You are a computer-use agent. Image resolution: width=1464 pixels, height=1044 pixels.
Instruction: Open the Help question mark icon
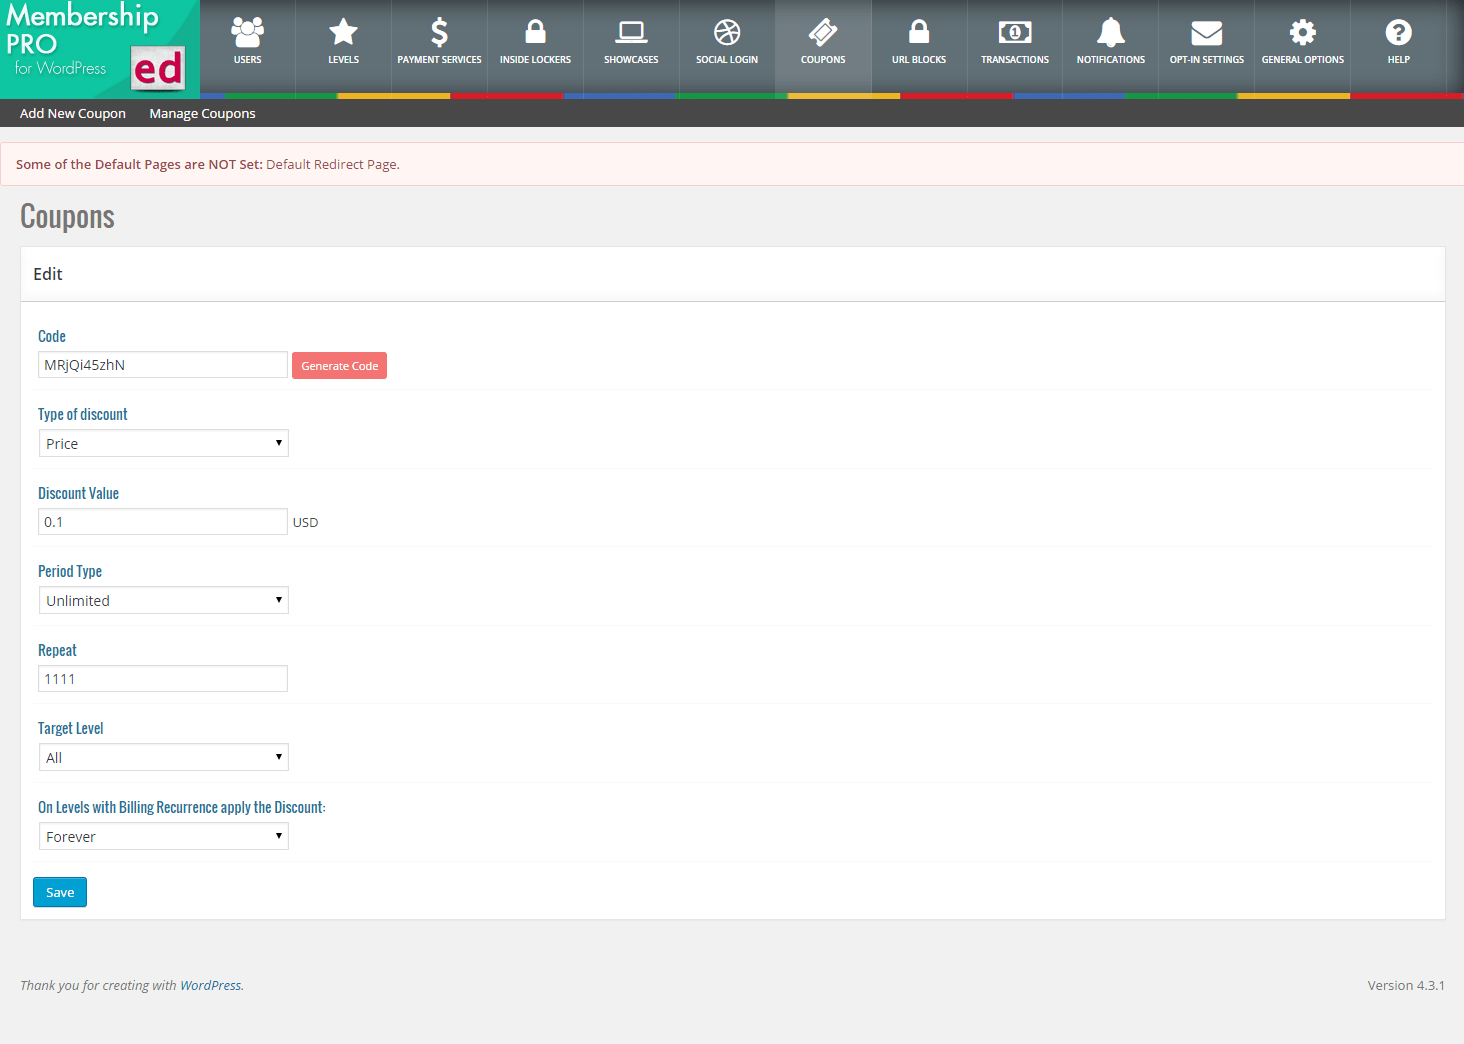coord(1398,34)
